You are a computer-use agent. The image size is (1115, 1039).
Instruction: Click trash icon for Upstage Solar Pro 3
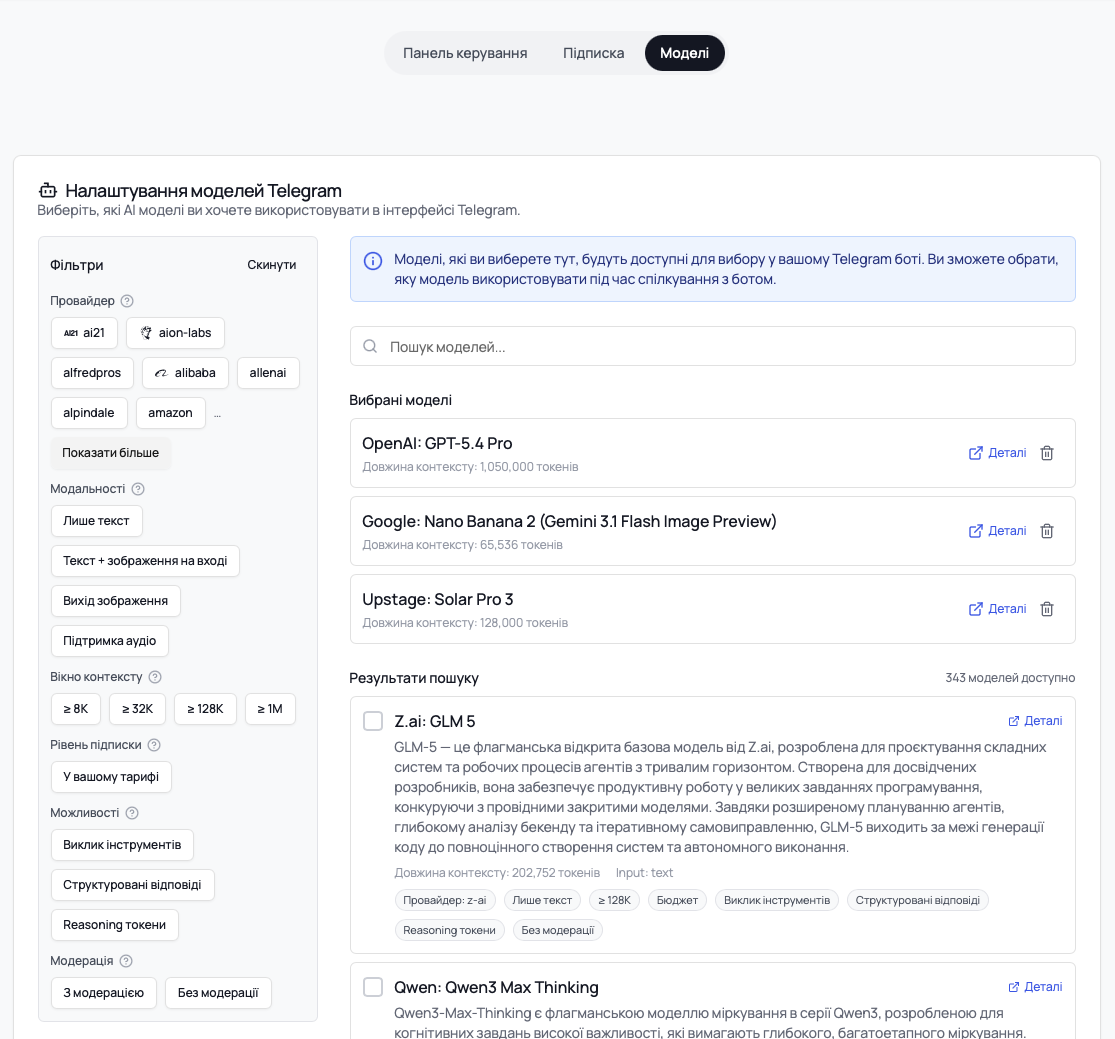1047,609
